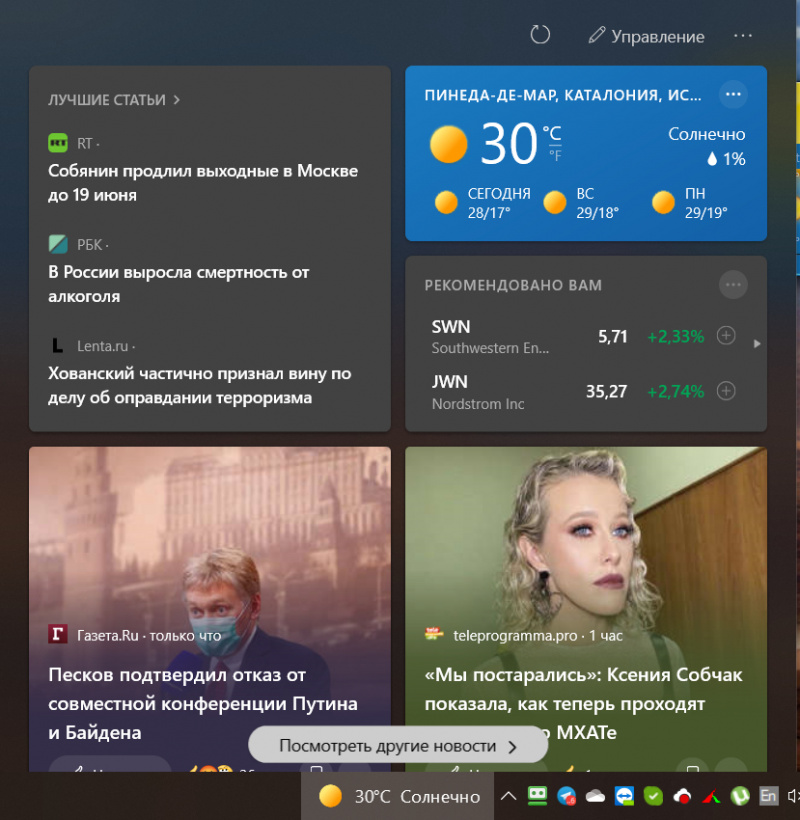This screenshot has height=820, width=800.
Task: Open uTorrent tray icon
Action: tap(740, 796)
